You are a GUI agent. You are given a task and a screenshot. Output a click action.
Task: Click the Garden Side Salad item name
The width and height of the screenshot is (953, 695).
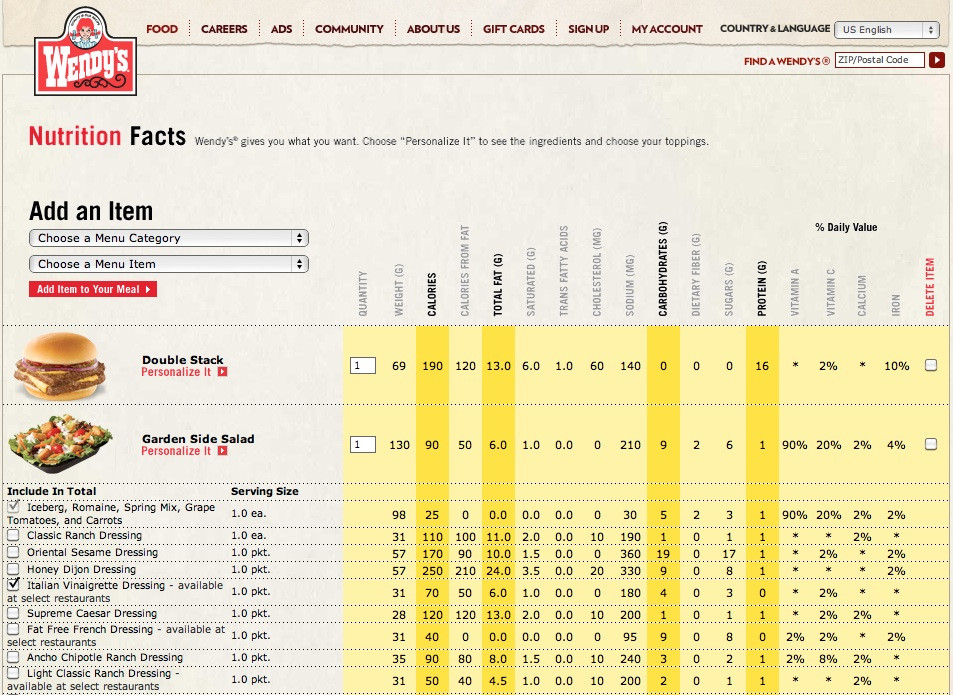(198, 439)
